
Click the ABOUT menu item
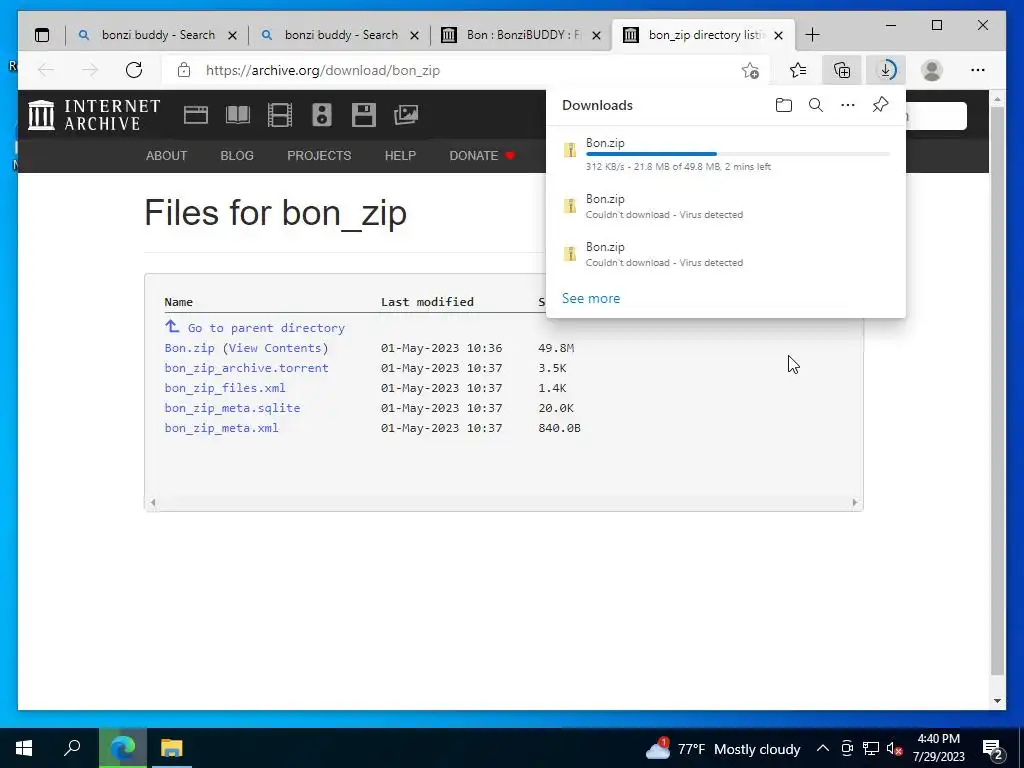pyautogui.click(x=167, y=156)
